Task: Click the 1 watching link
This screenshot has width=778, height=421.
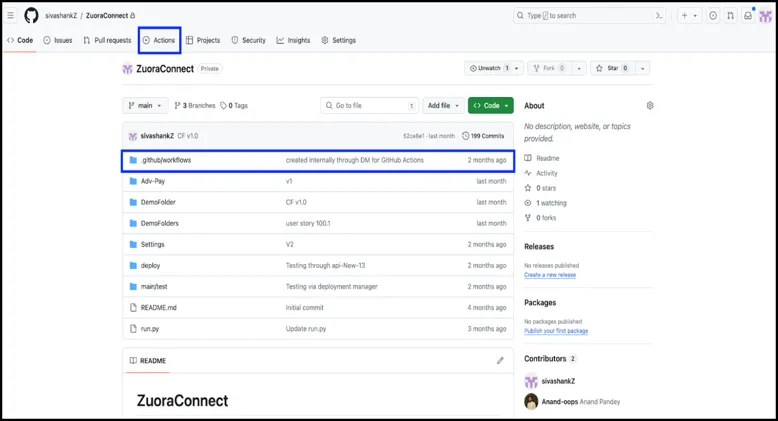Action: click(x=551, y=203)
